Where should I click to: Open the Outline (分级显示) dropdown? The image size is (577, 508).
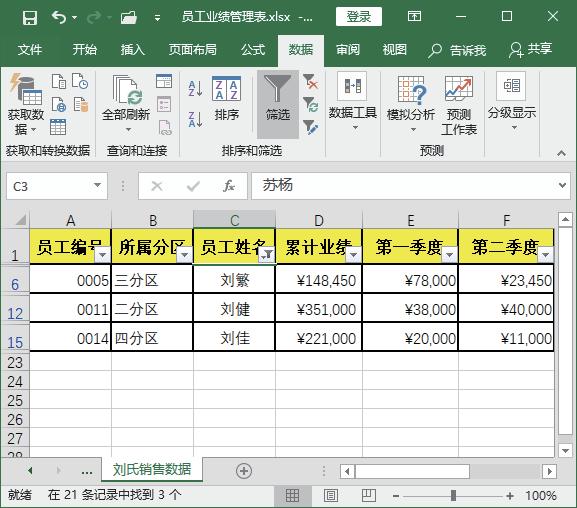pyautogui.click(x=511, y=101)
